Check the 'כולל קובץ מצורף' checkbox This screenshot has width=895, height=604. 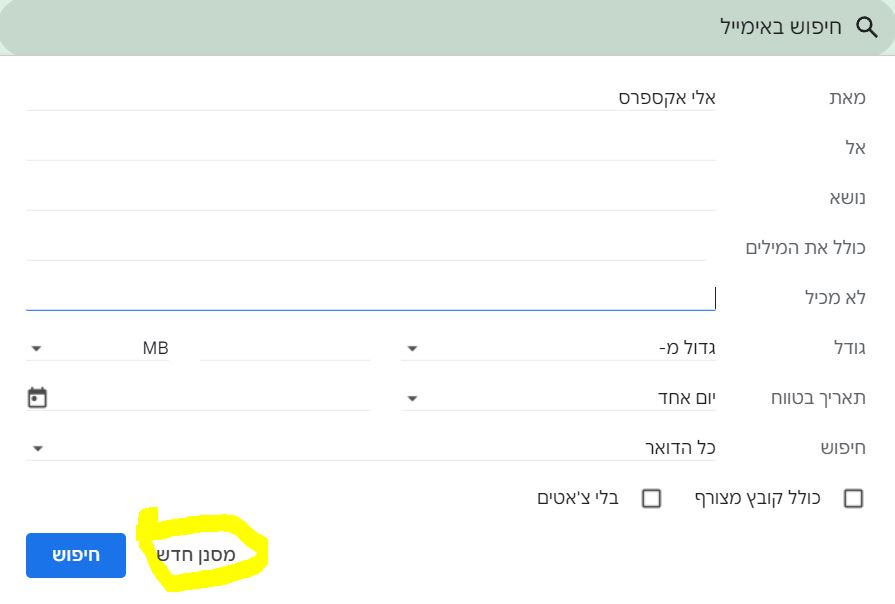point(853,498)
